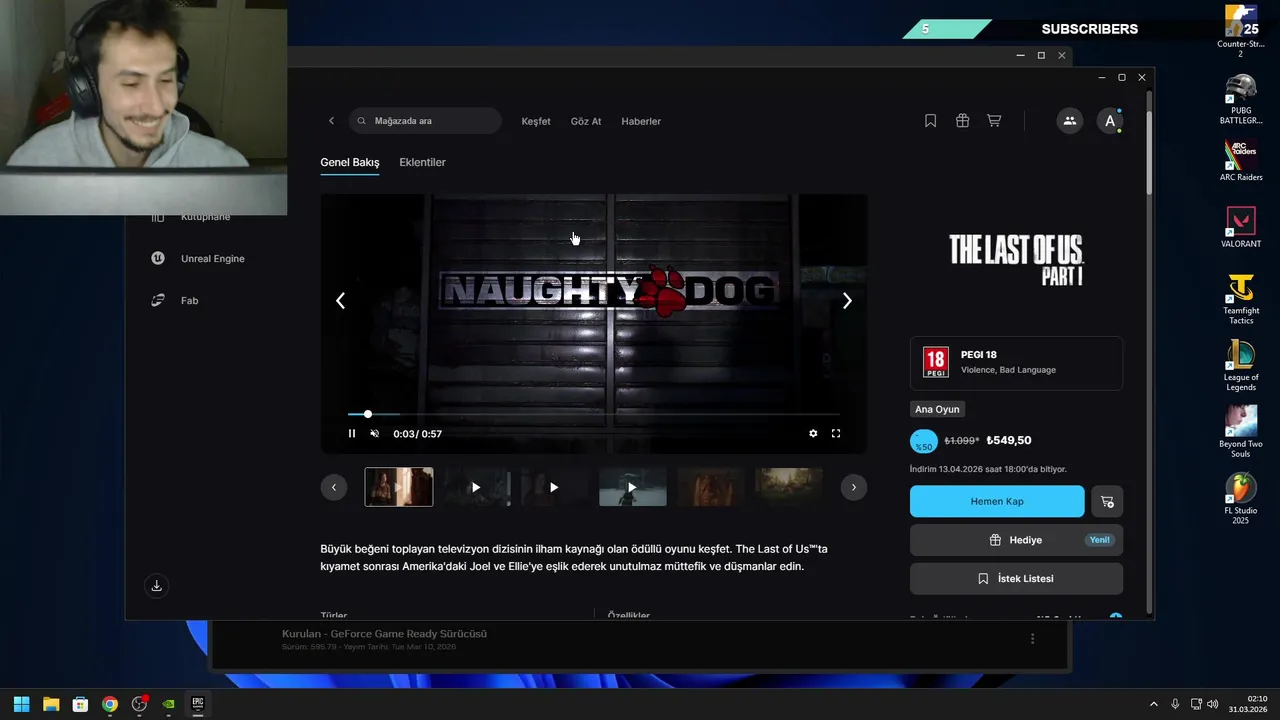Go back with the store back arrow
1280x720 pixels.
click(331, 121)
